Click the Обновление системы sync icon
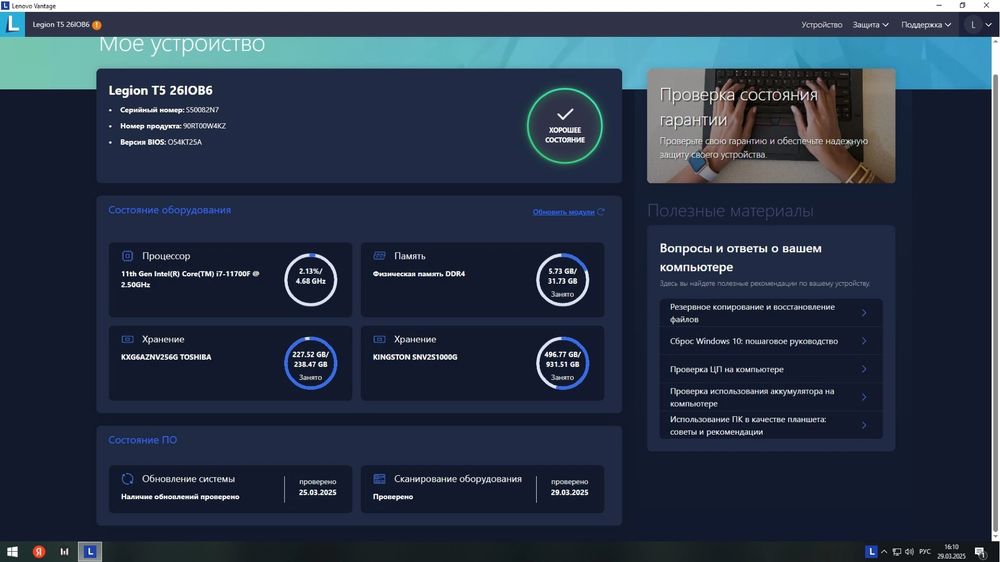 click(127, 478)
